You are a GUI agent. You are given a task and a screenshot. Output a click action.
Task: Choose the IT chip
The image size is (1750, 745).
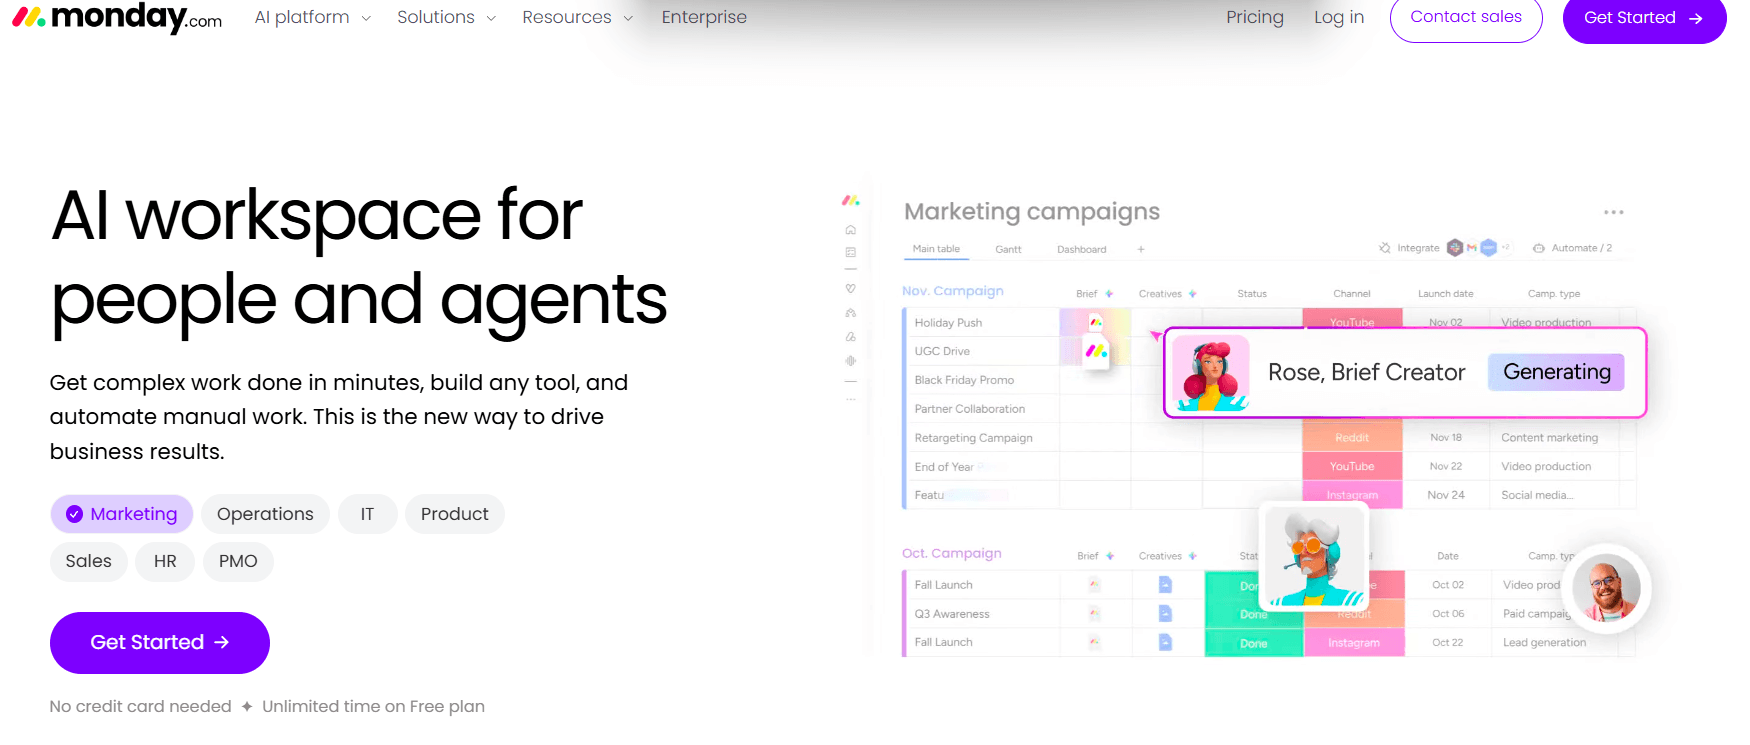pos(367,514)
